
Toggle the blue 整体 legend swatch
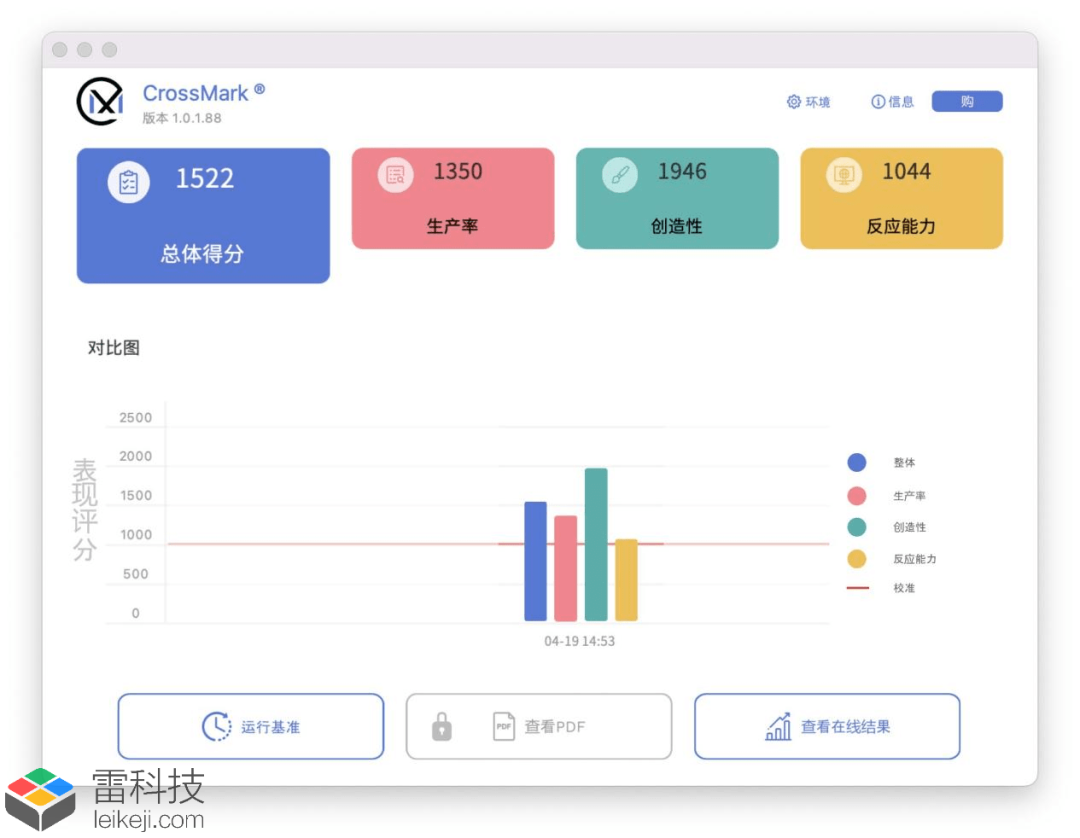857,462
